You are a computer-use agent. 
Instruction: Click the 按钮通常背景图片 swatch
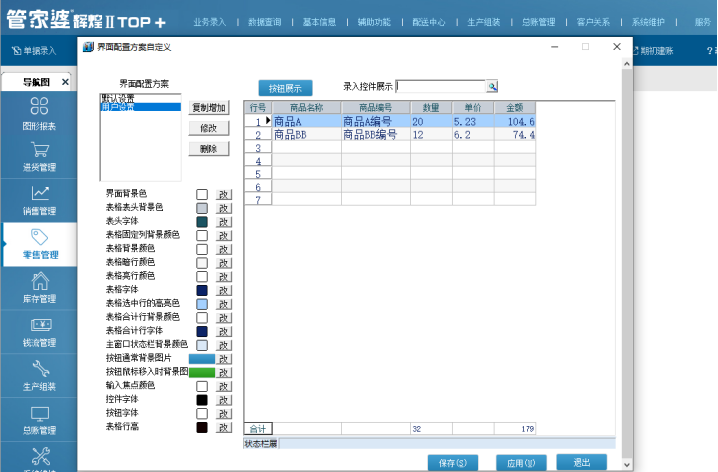202,359
